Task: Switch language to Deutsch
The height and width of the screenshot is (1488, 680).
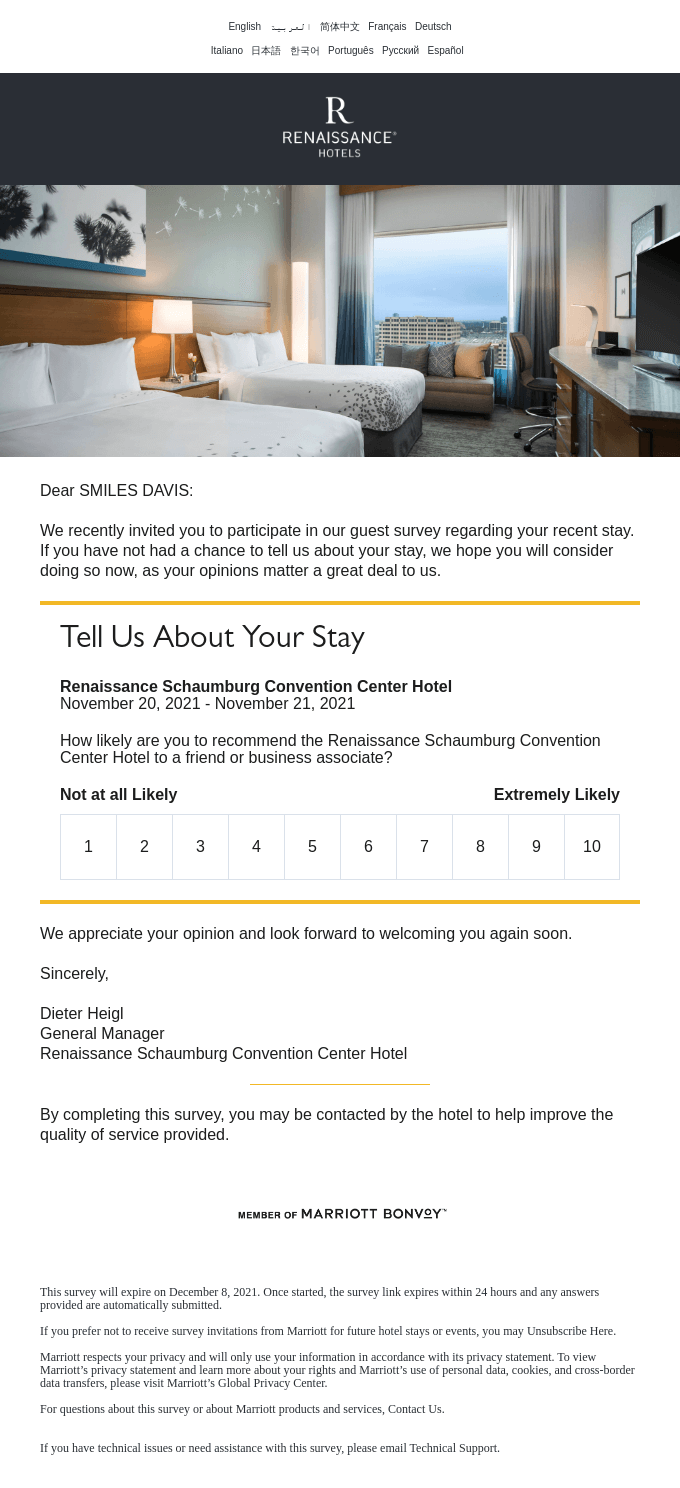Action: coord(433,26)
